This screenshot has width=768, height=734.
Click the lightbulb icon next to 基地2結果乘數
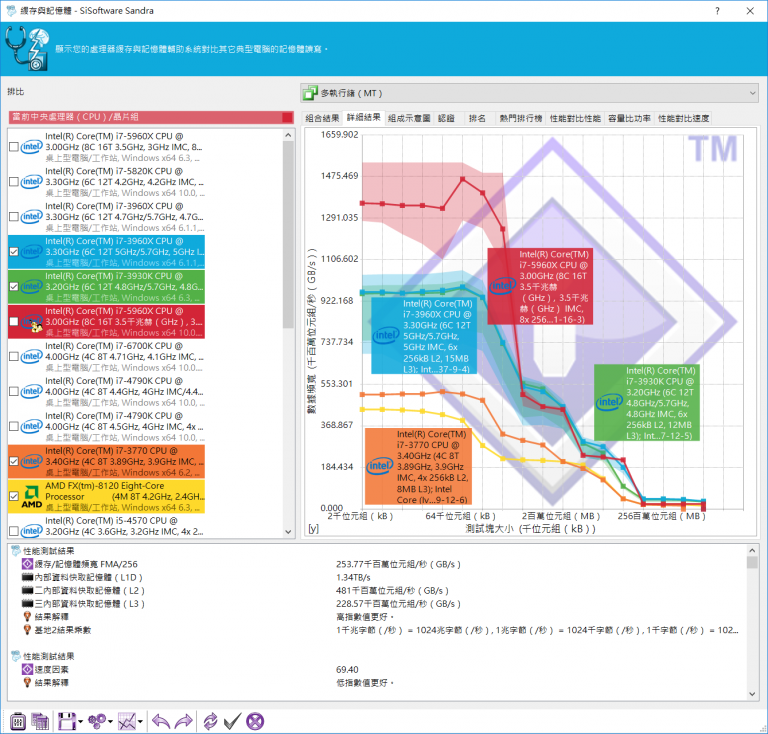tap(27, 630)
